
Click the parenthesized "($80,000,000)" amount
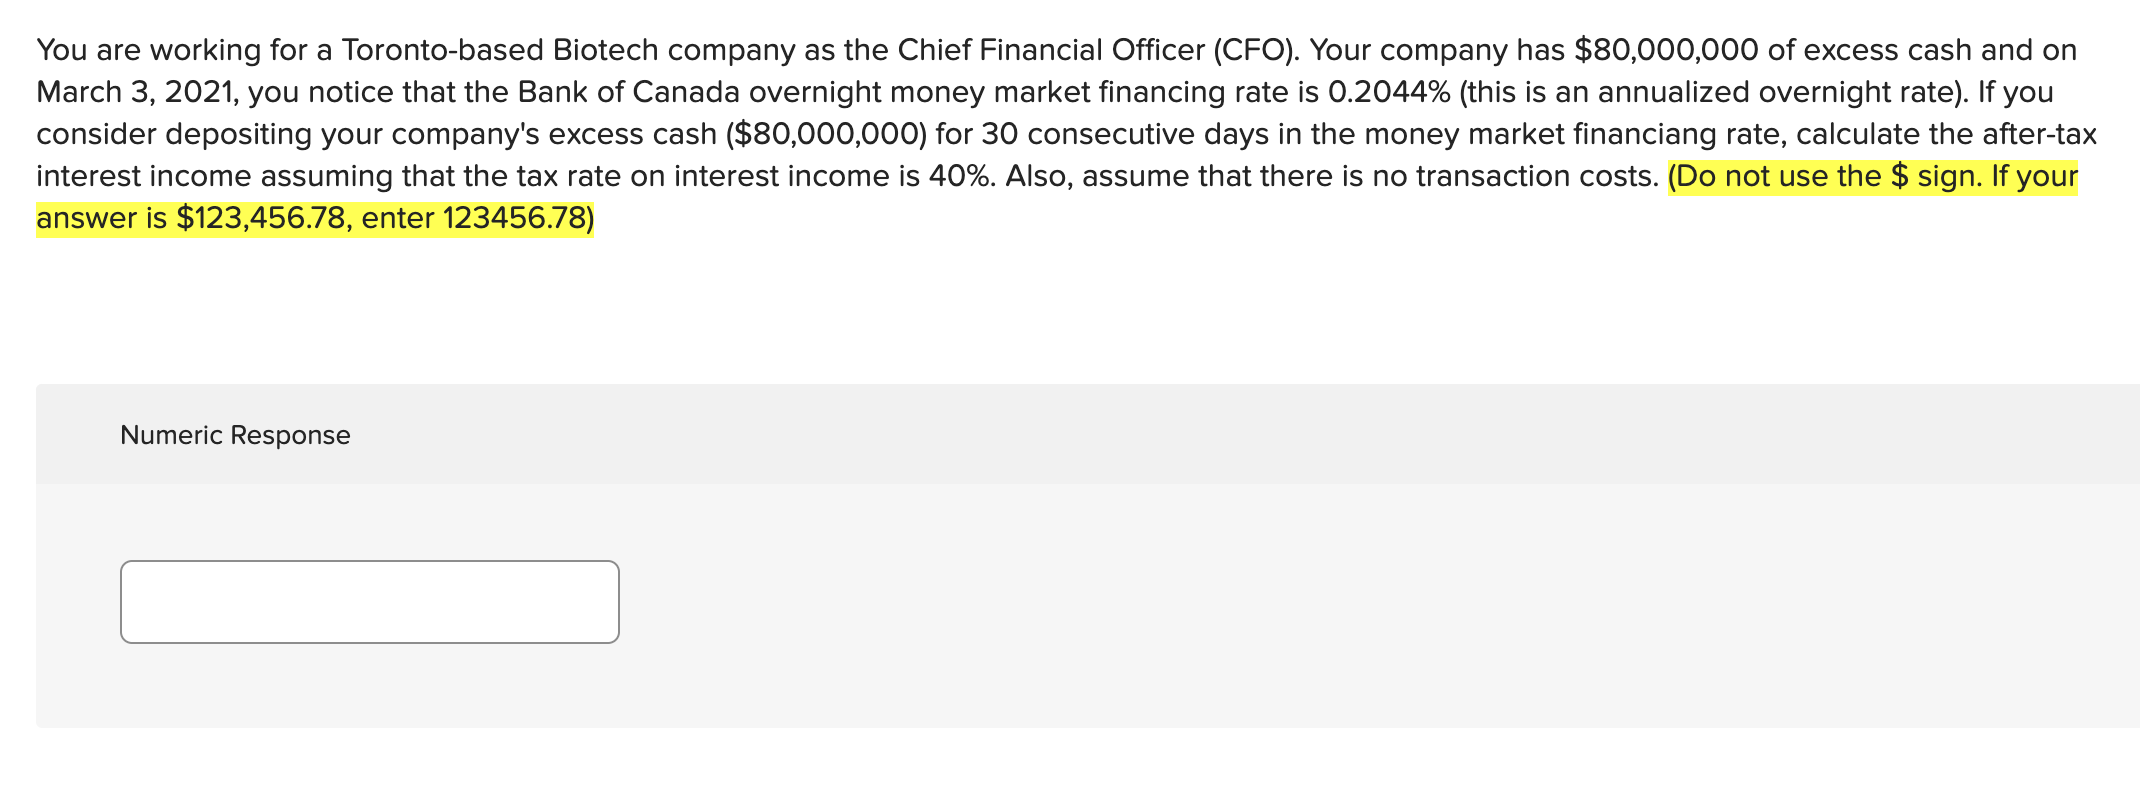[825, 135]
